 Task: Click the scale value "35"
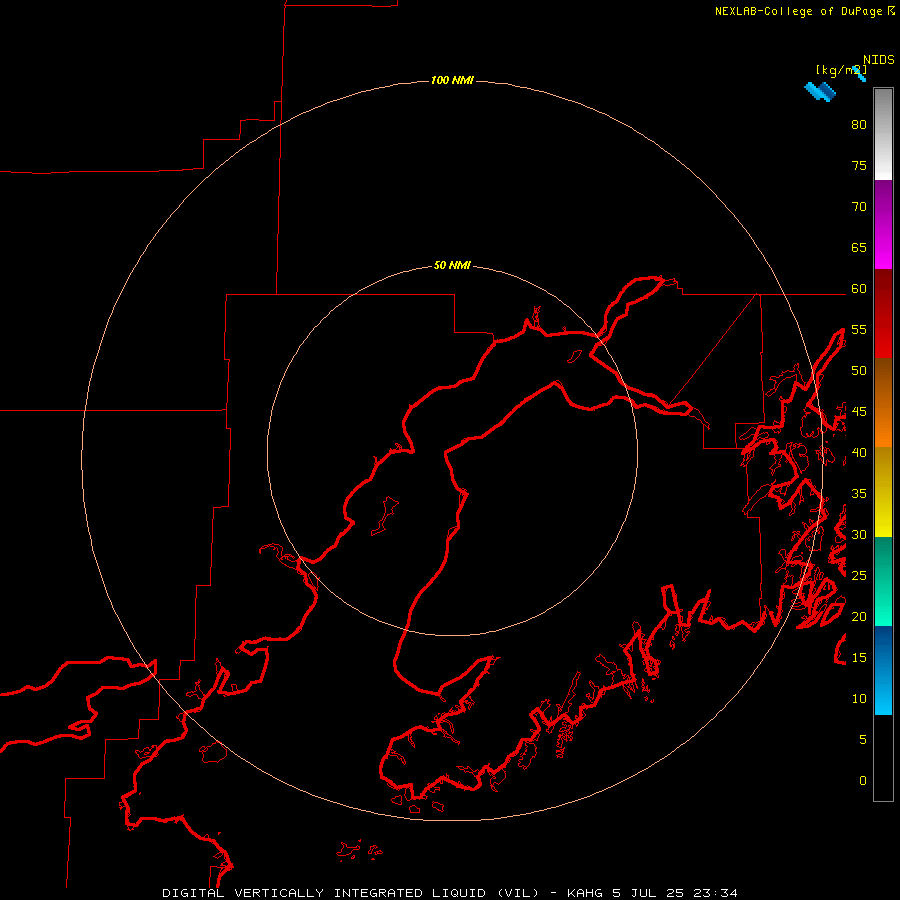tap(859, 494)
